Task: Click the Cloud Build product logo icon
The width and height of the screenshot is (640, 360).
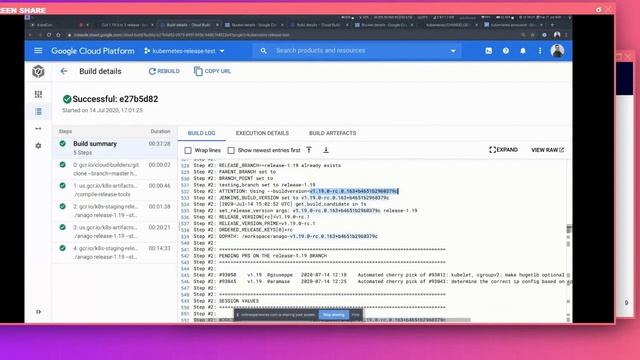Action: pos(38,71)
